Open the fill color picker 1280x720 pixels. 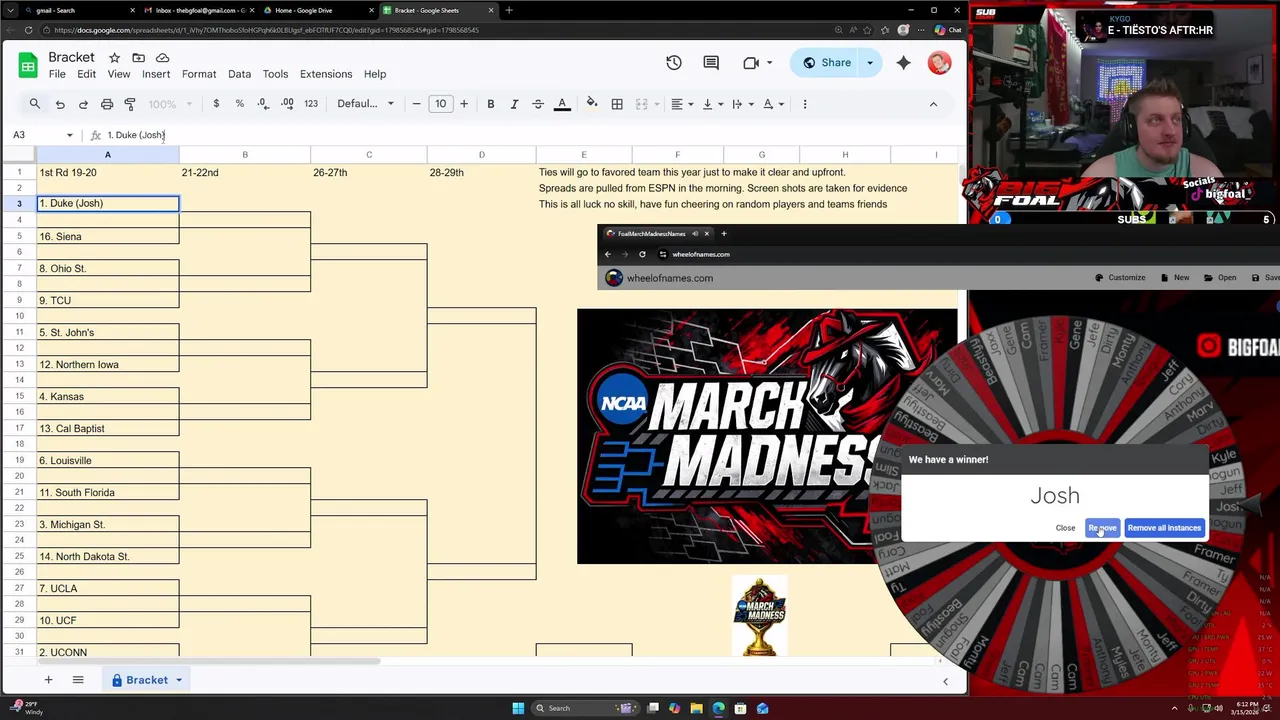click(592, 104)
